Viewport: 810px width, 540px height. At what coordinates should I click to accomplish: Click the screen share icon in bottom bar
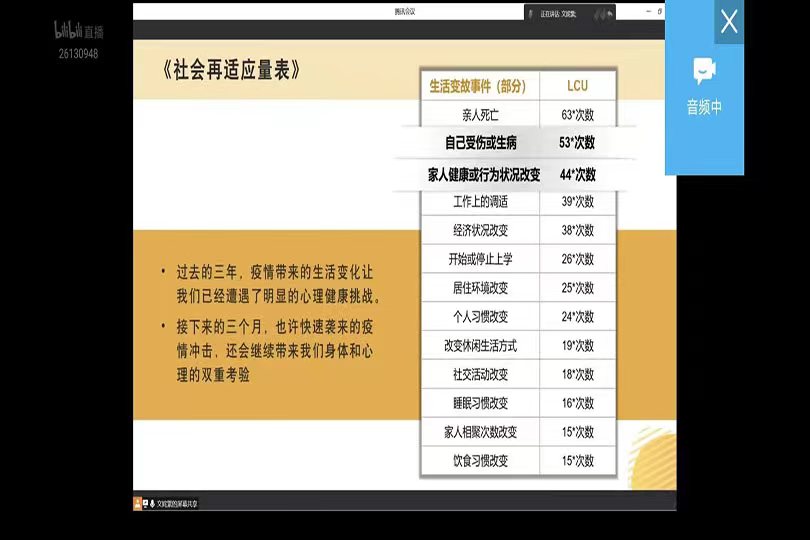147,502
